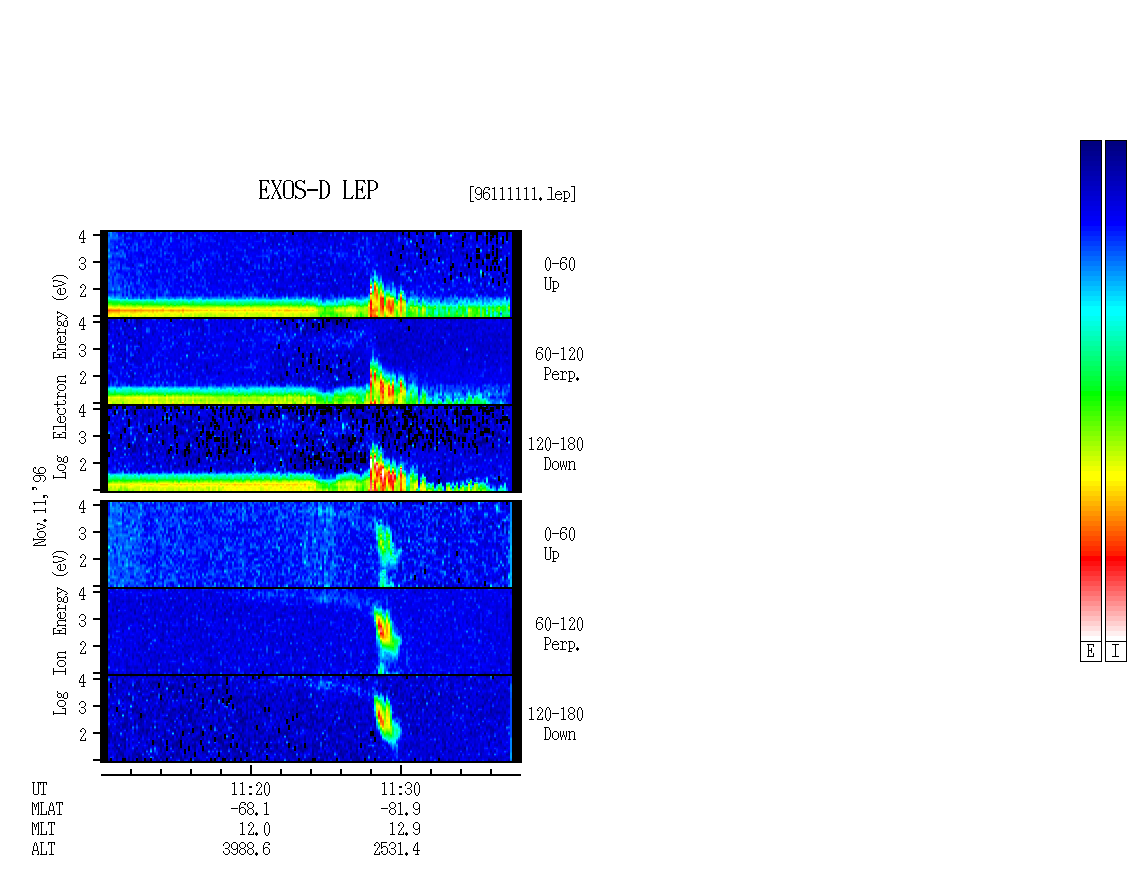1130x875 pixels.
Task: Click the ion 120-180 Down pitch-angle label
Action: tap(556, 724)
